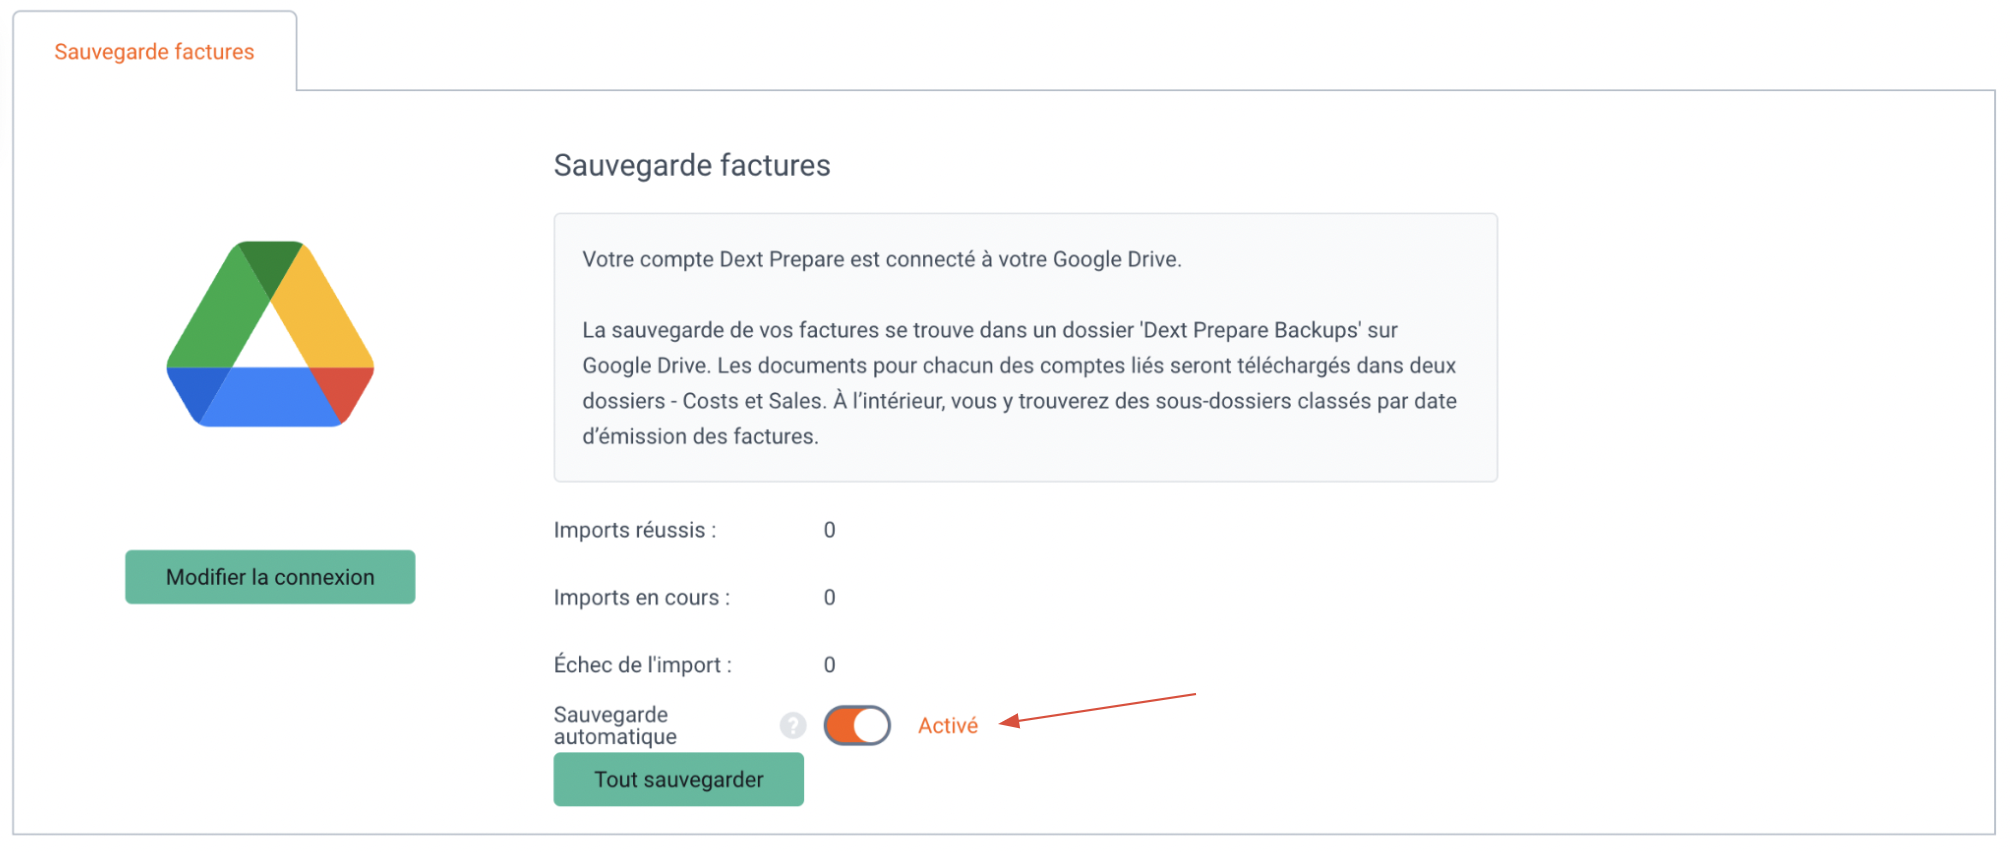The height and width of the screenshot is (852, 2010).
Task: Click the orange 'Activé' status label
Action: click(x=948, y=725)
